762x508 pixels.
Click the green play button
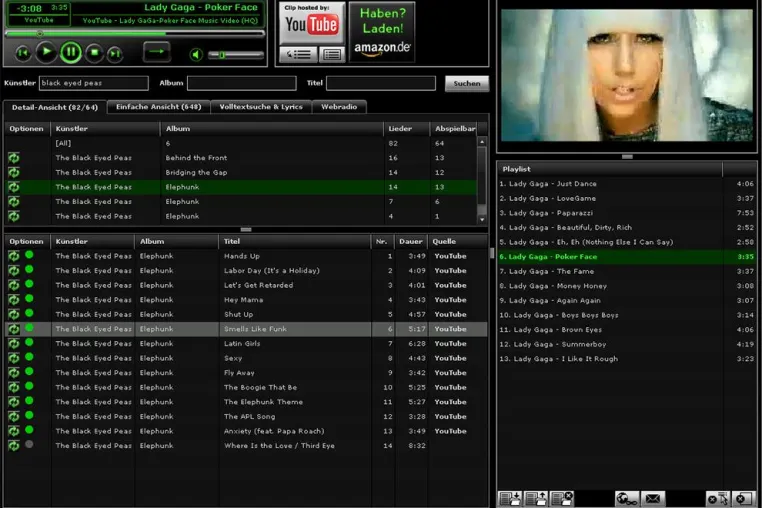click(46, 52)
